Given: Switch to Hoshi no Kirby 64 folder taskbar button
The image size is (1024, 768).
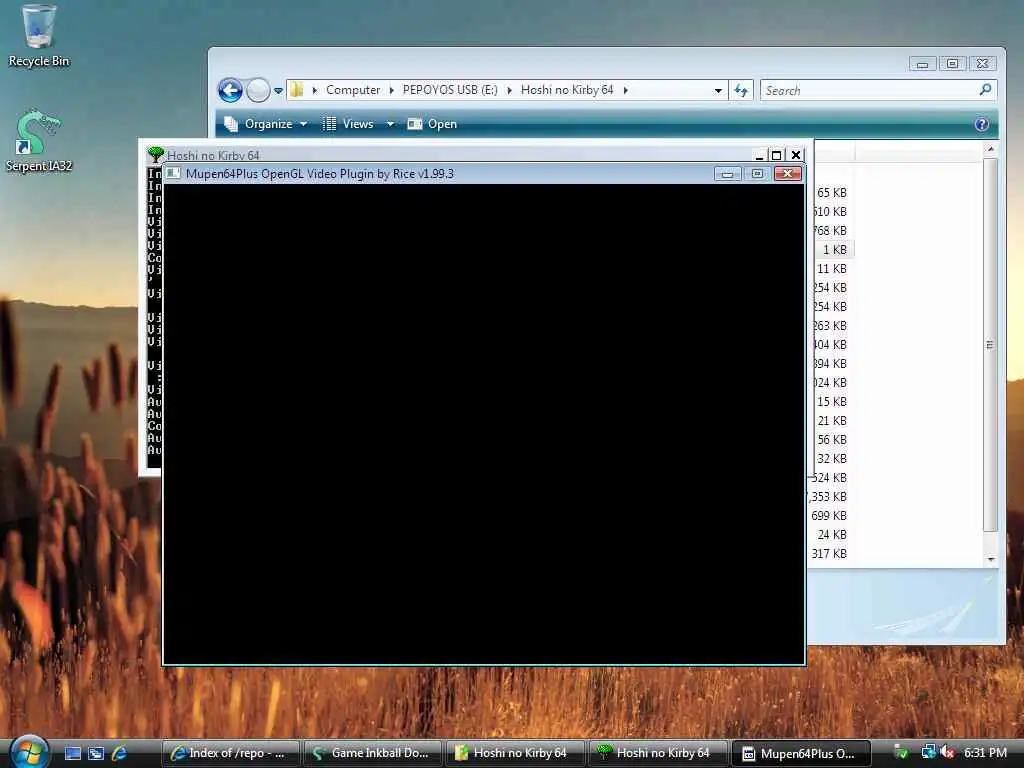Looking at the screenshot, I should [515, 753].
